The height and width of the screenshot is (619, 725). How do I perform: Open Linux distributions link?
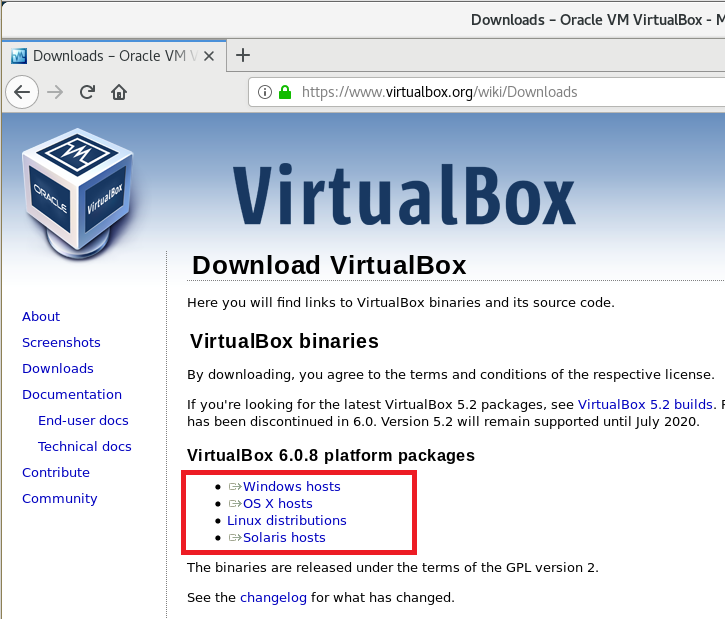[x=287, y=521]
